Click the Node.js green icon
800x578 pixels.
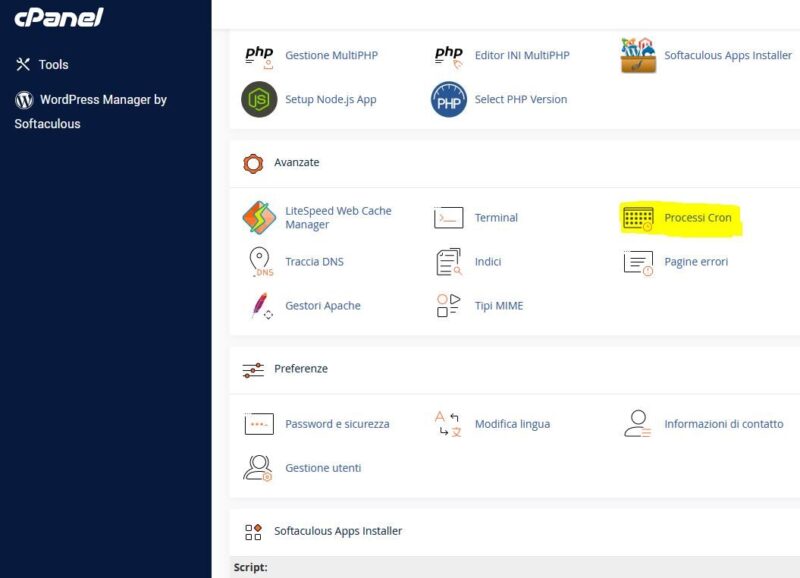click(x=259, y=99)
